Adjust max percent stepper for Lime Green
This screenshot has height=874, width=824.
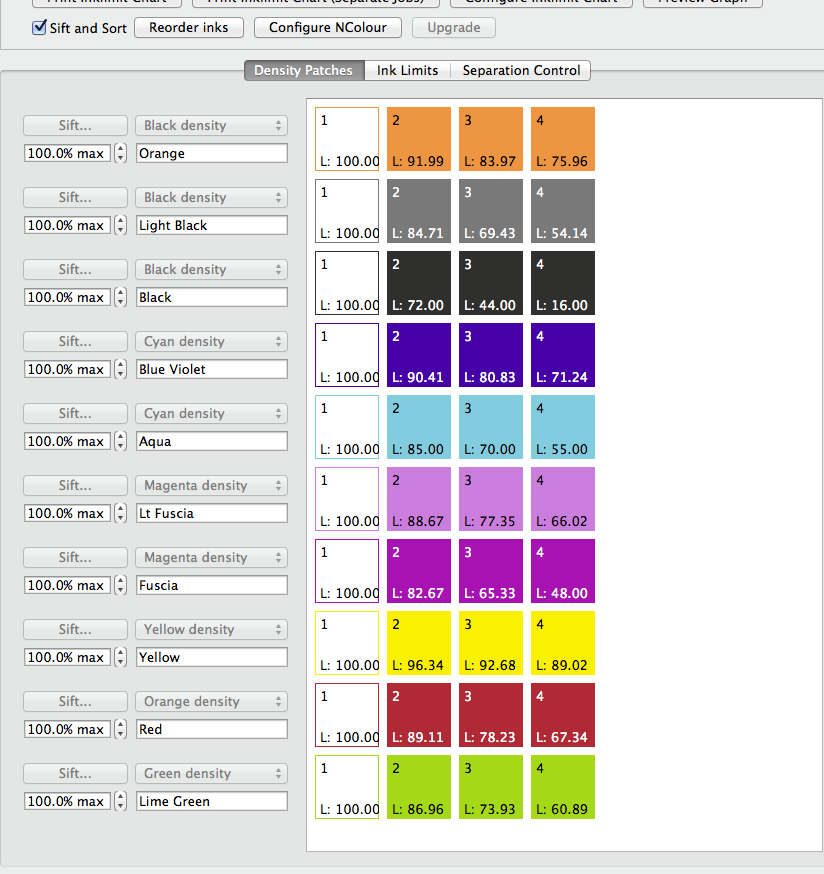coord(120,800)
